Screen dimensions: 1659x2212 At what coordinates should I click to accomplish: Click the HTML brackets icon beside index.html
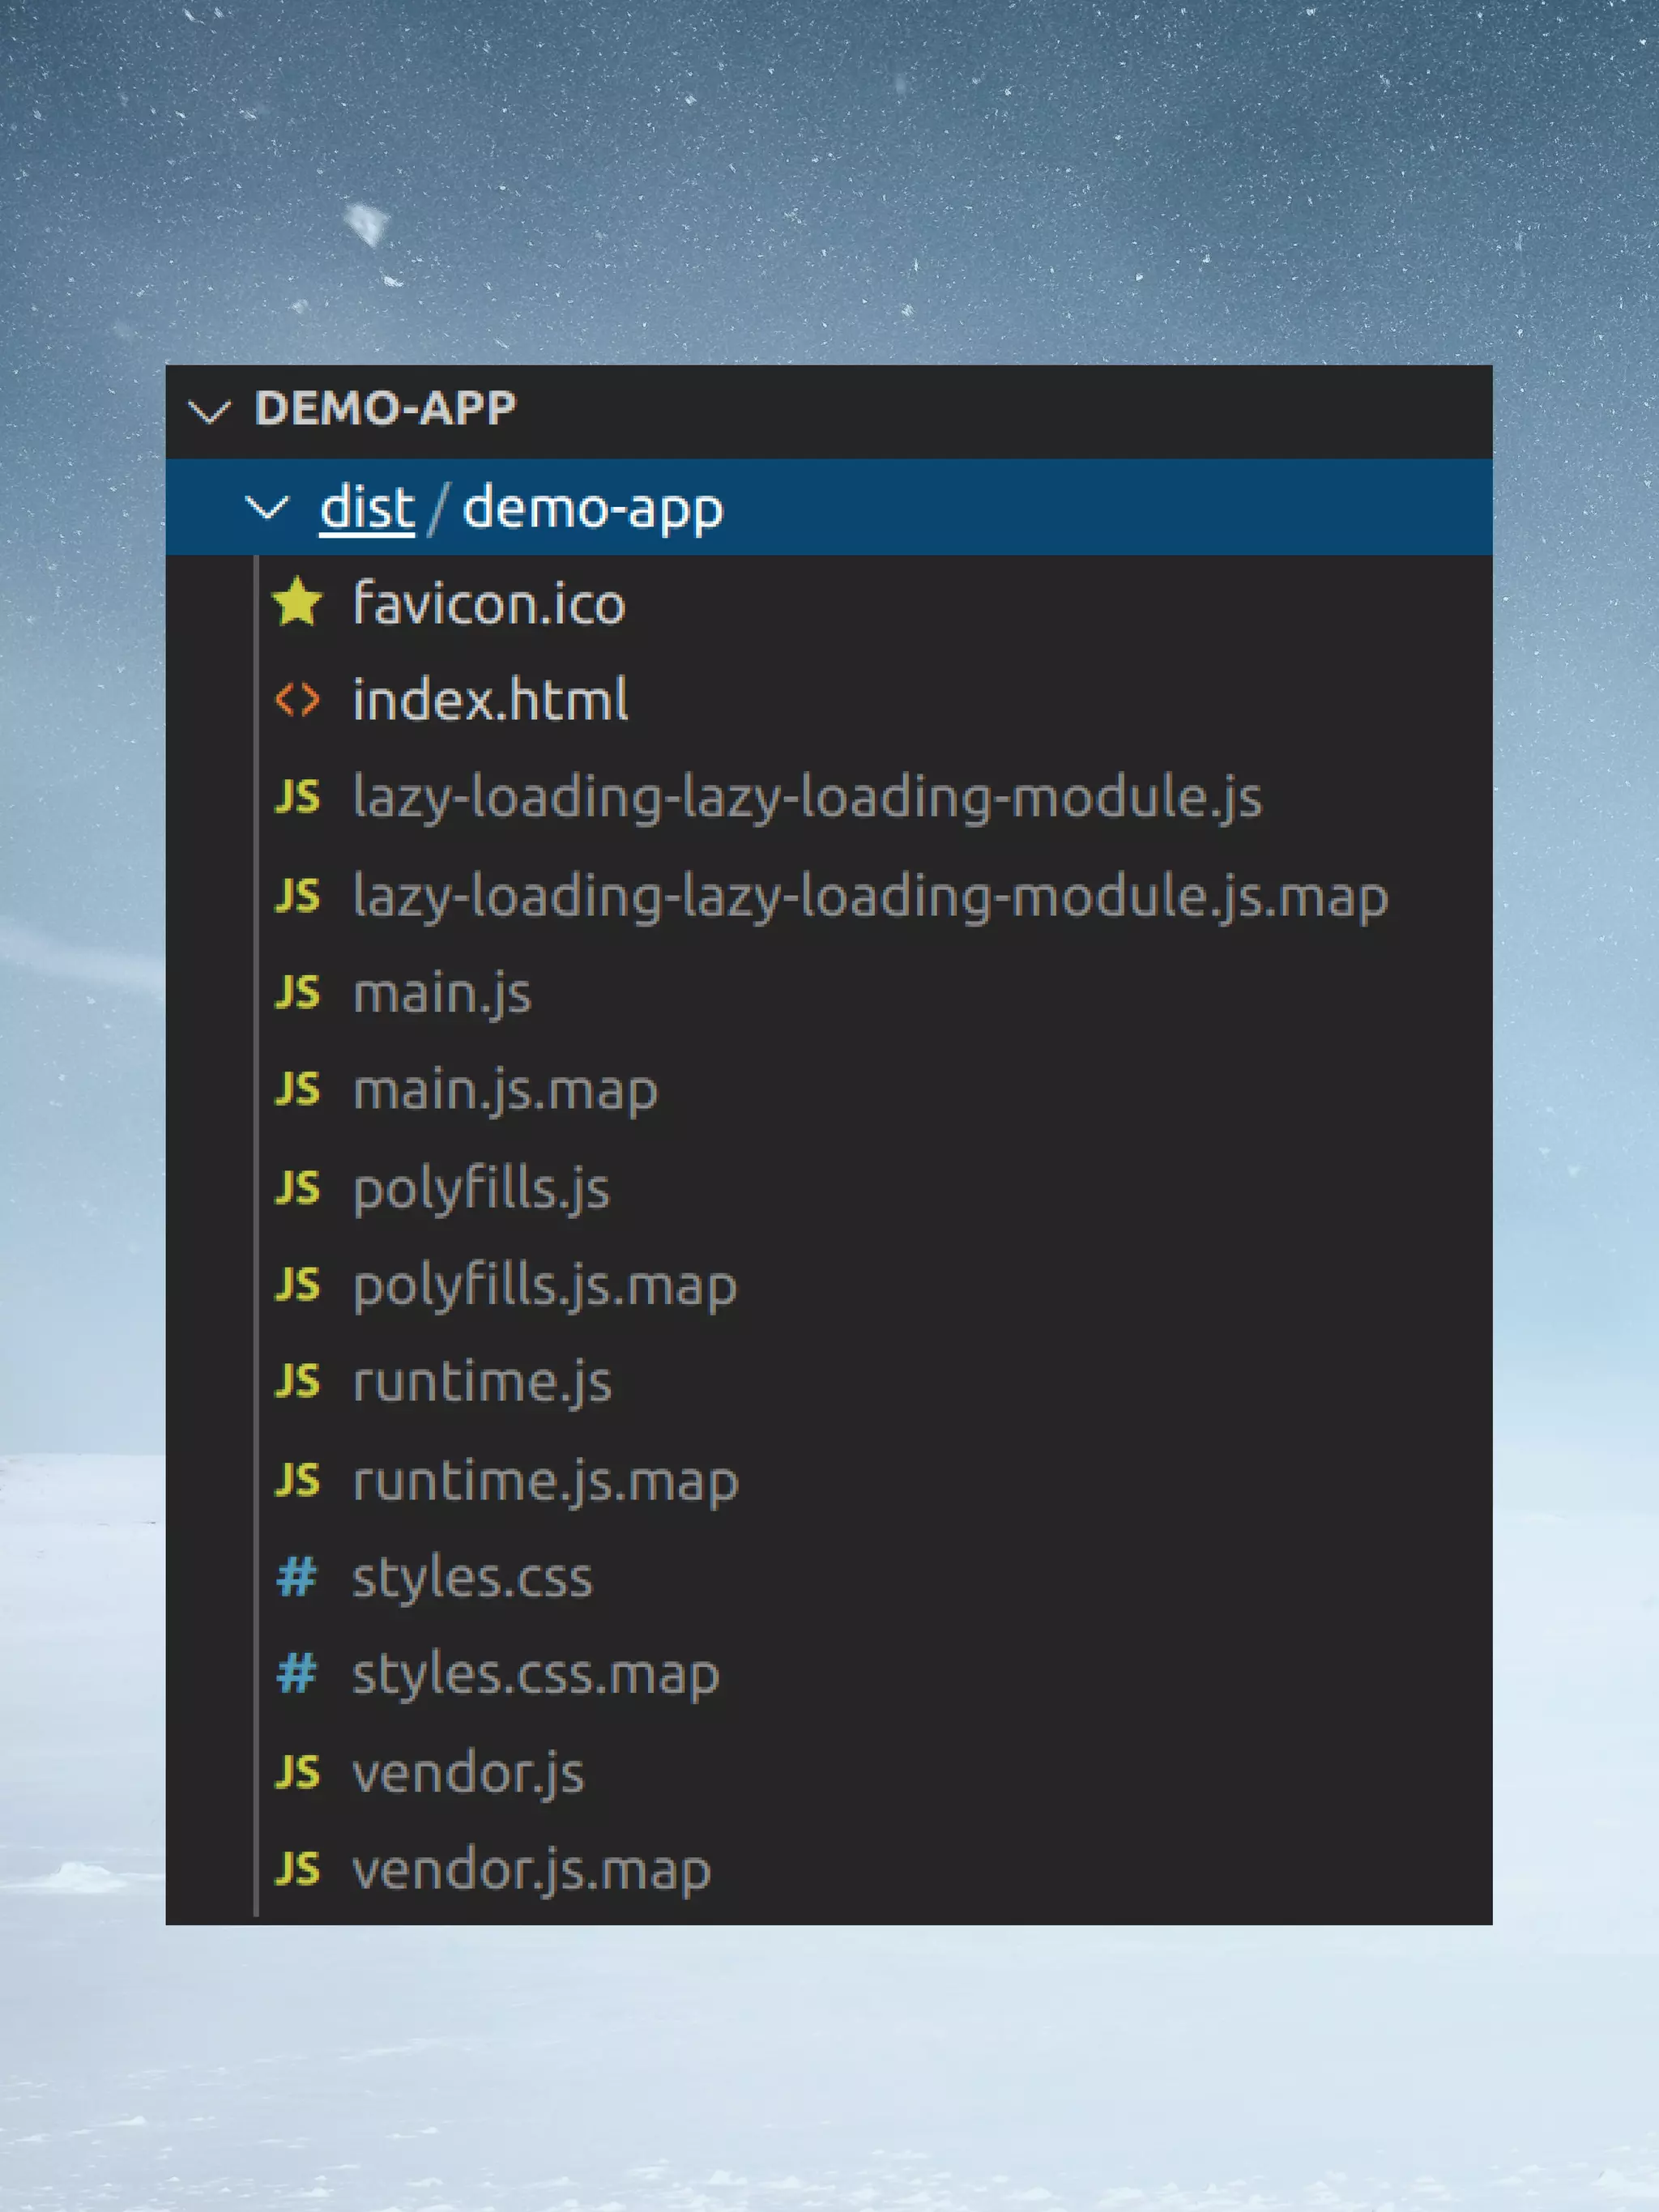coord(297,700)
